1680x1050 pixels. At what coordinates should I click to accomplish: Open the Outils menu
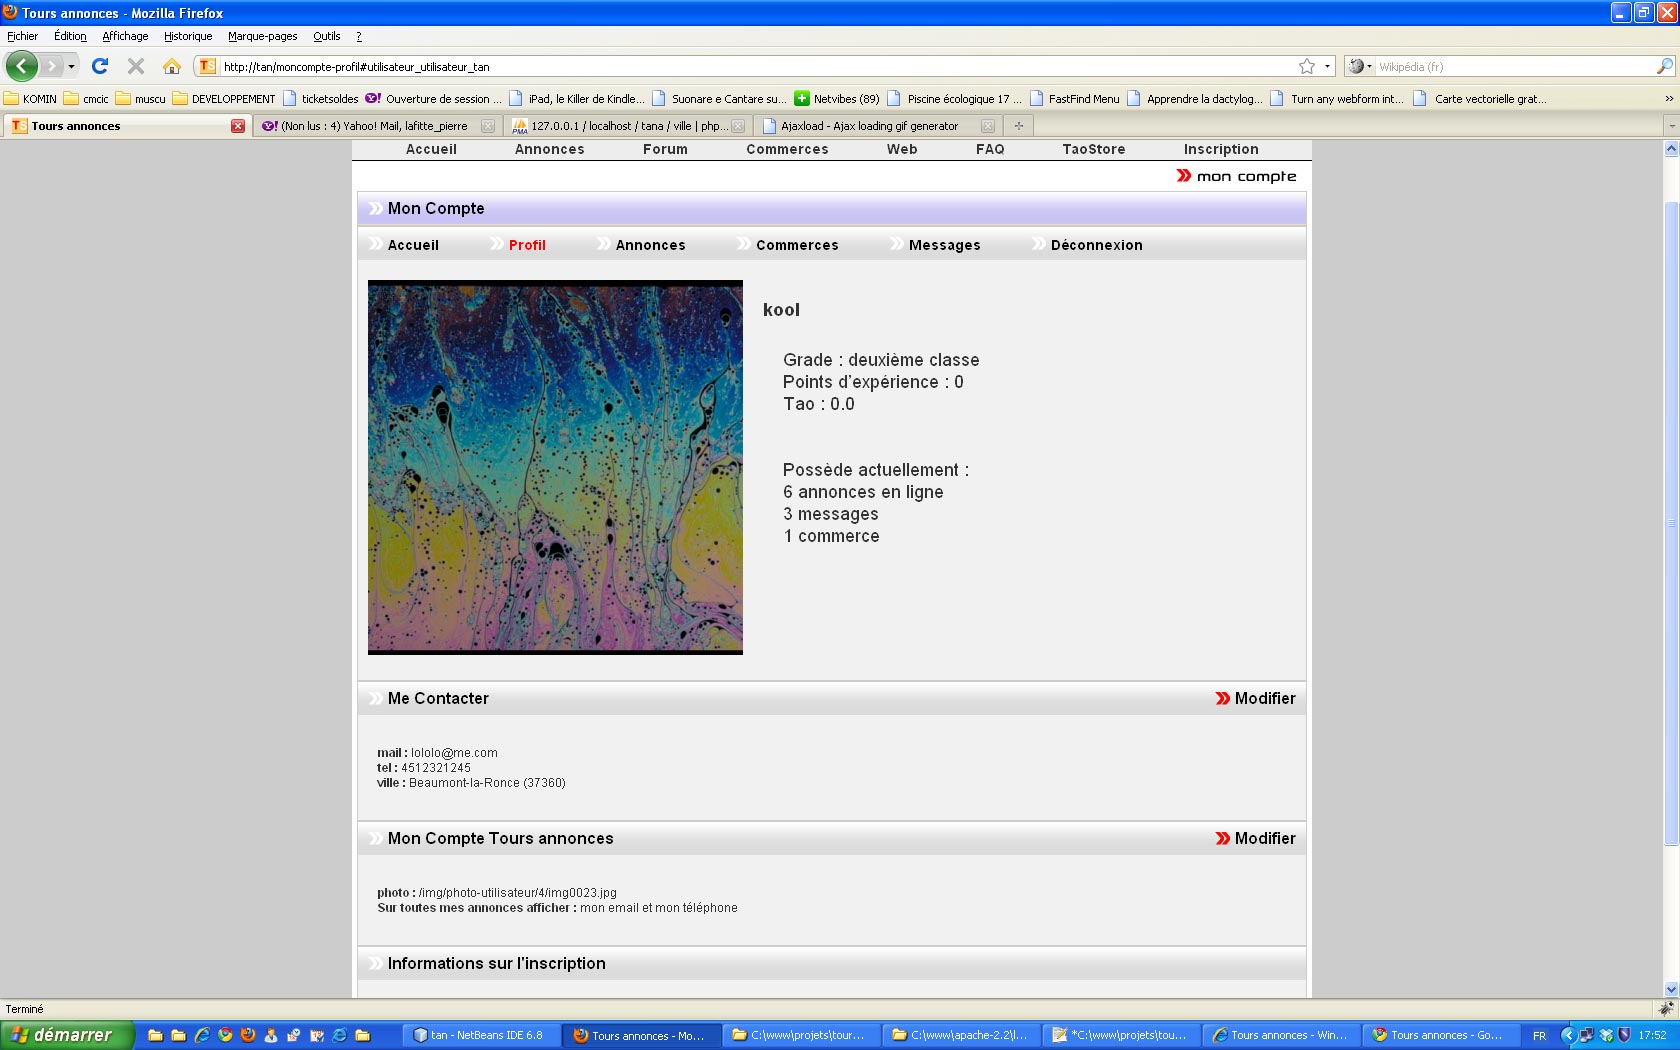point(326,36)
